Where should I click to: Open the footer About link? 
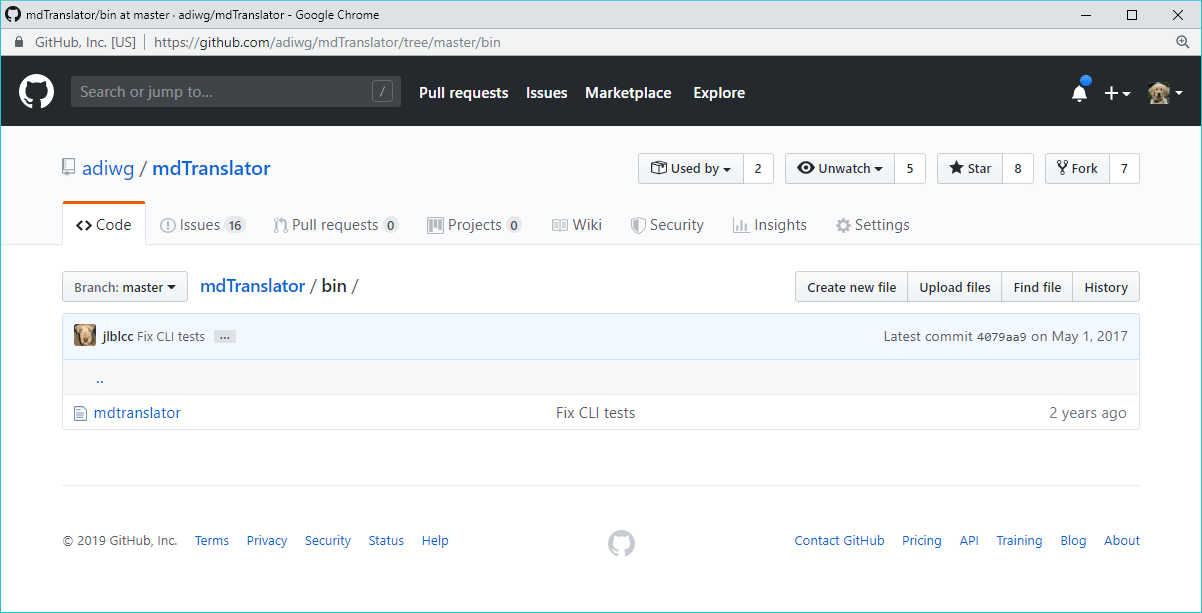(1122, 541)
